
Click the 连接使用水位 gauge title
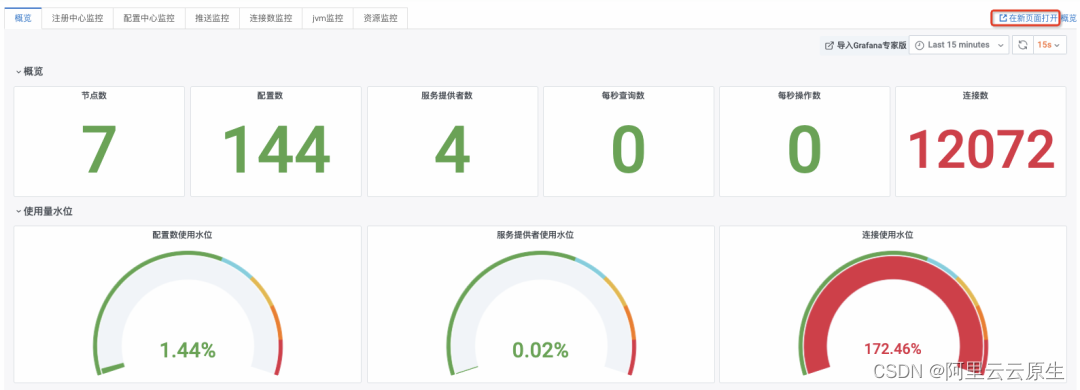coord(887,235)
